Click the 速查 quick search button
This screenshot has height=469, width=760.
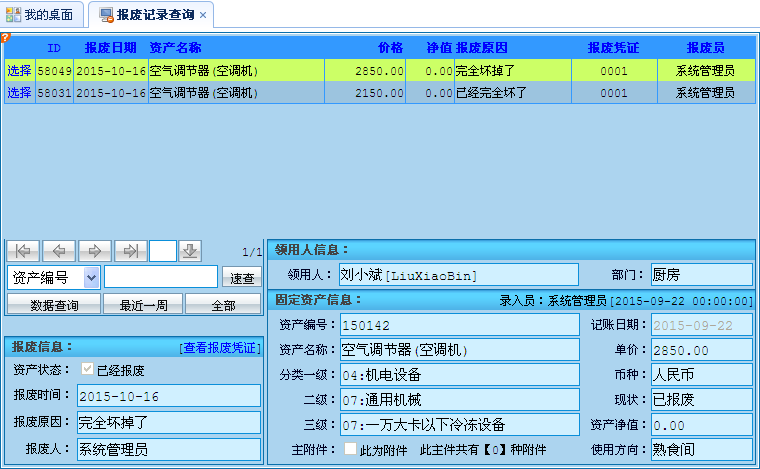tap(241, 278)
